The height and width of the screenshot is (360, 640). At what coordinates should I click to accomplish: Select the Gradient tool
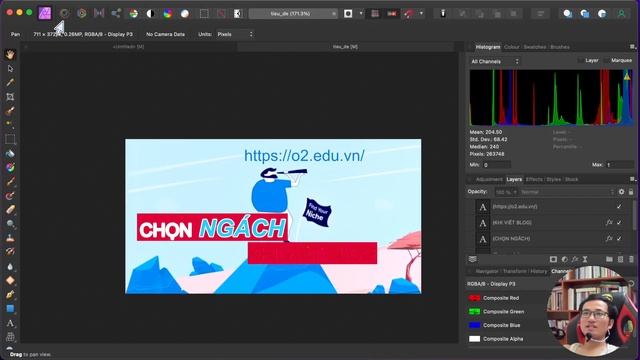[x=10, y=167]
